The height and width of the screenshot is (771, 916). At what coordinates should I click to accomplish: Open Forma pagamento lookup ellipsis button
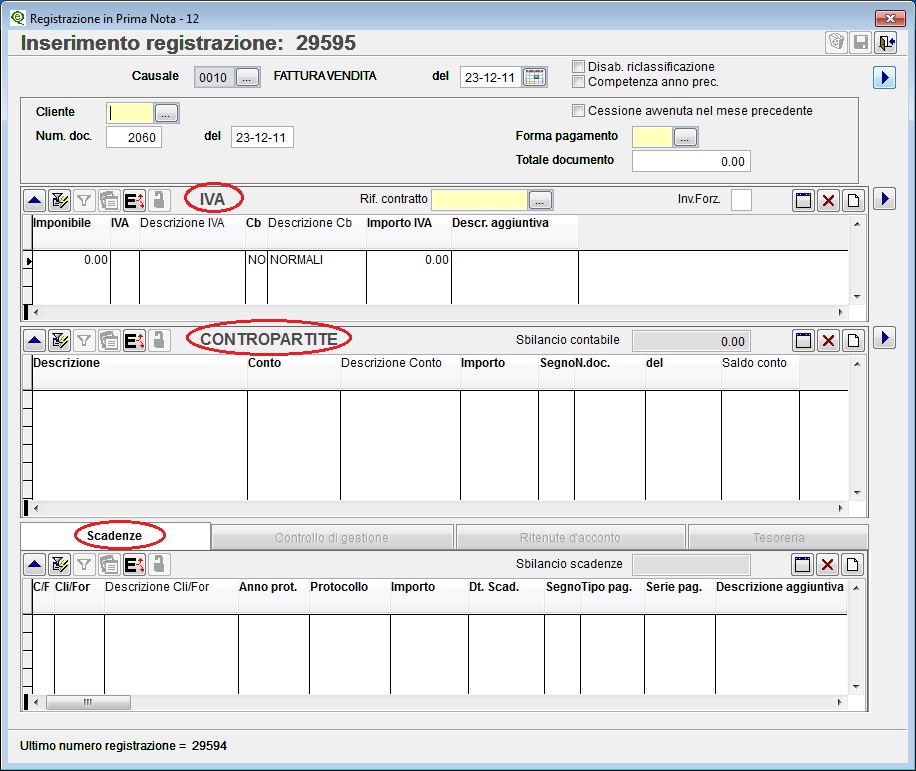coord(685,137)
